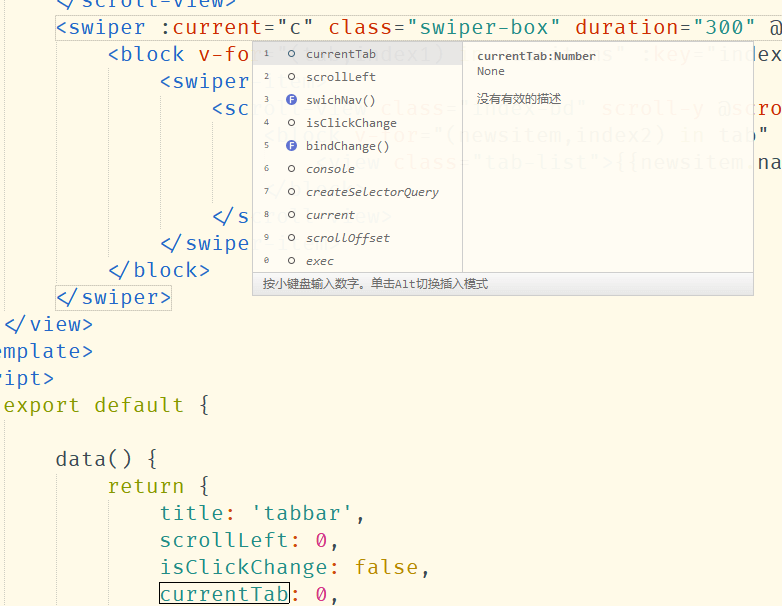Select the italic current suggestion
The image size is (782, 606).
pyautogui.click(x=358, y=214)
